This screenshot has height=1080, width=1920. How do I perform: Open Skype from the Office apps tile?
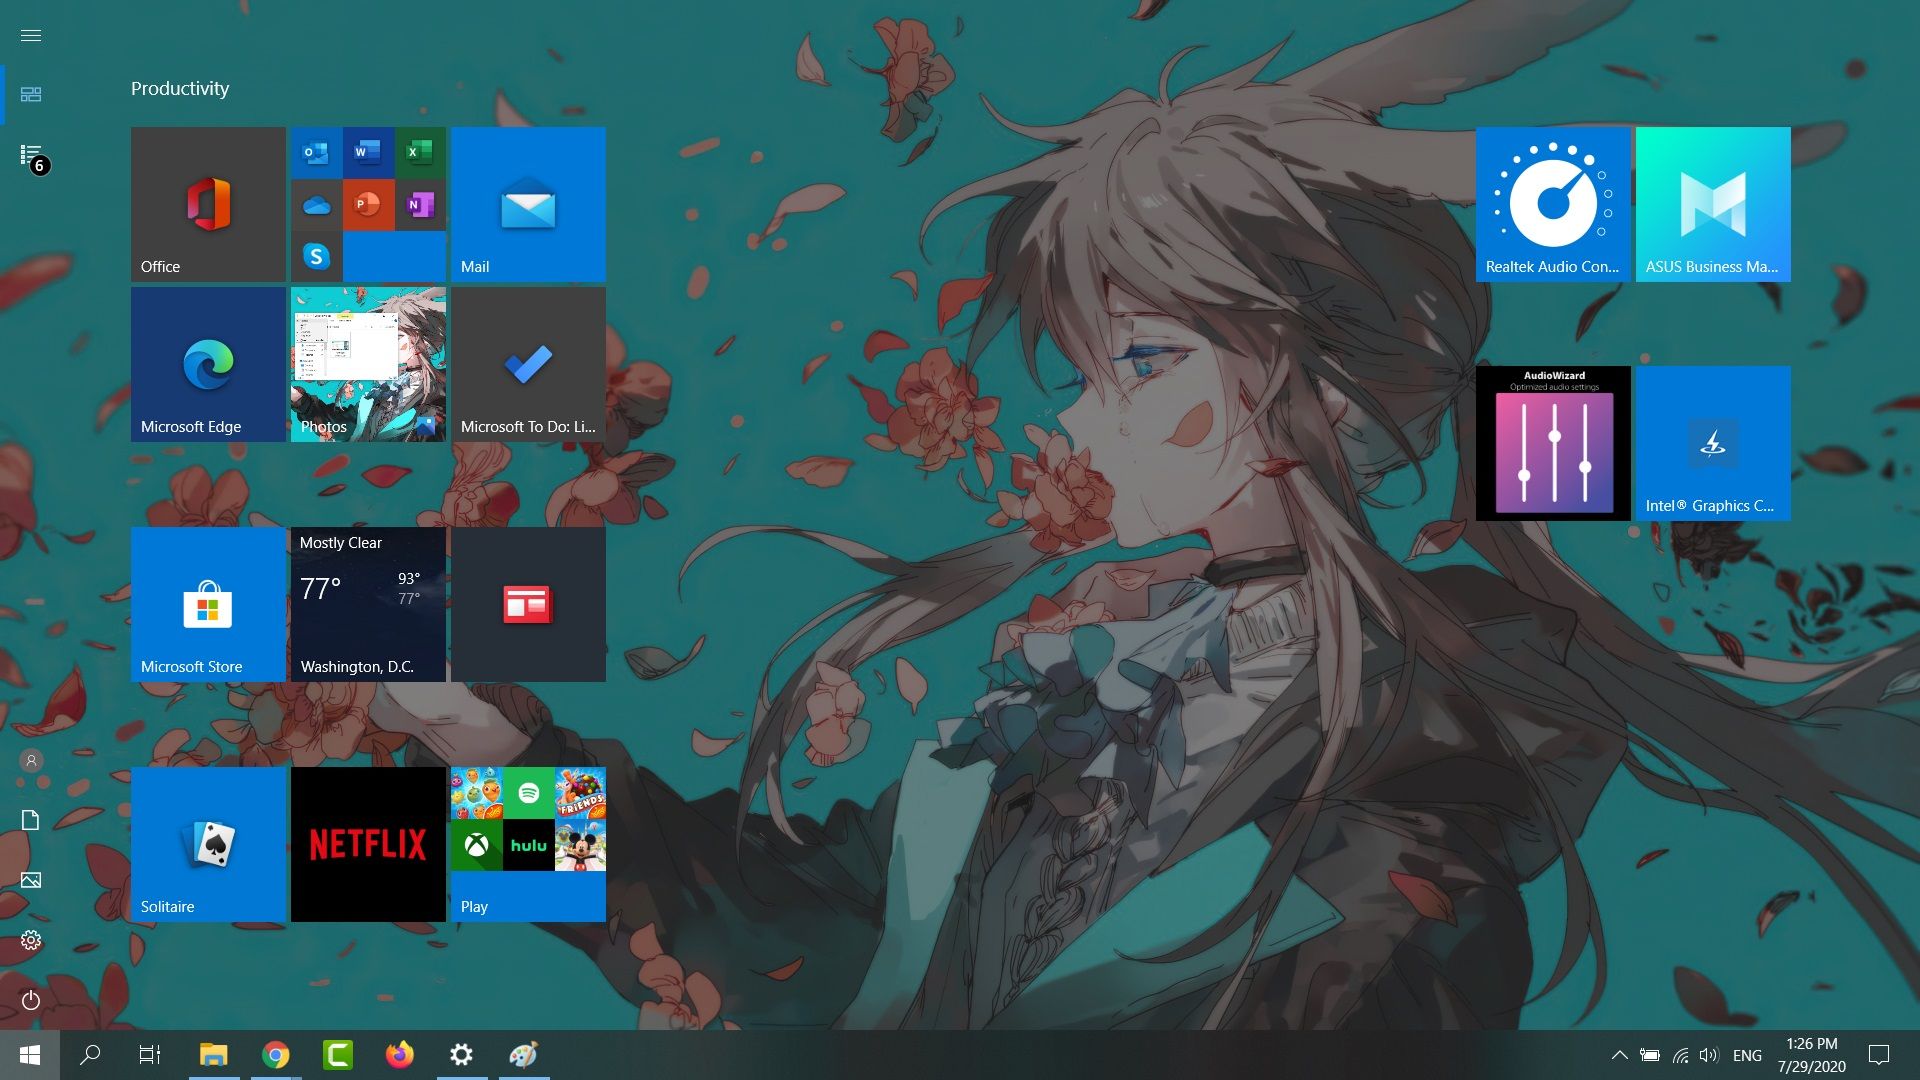pos(316,257)
